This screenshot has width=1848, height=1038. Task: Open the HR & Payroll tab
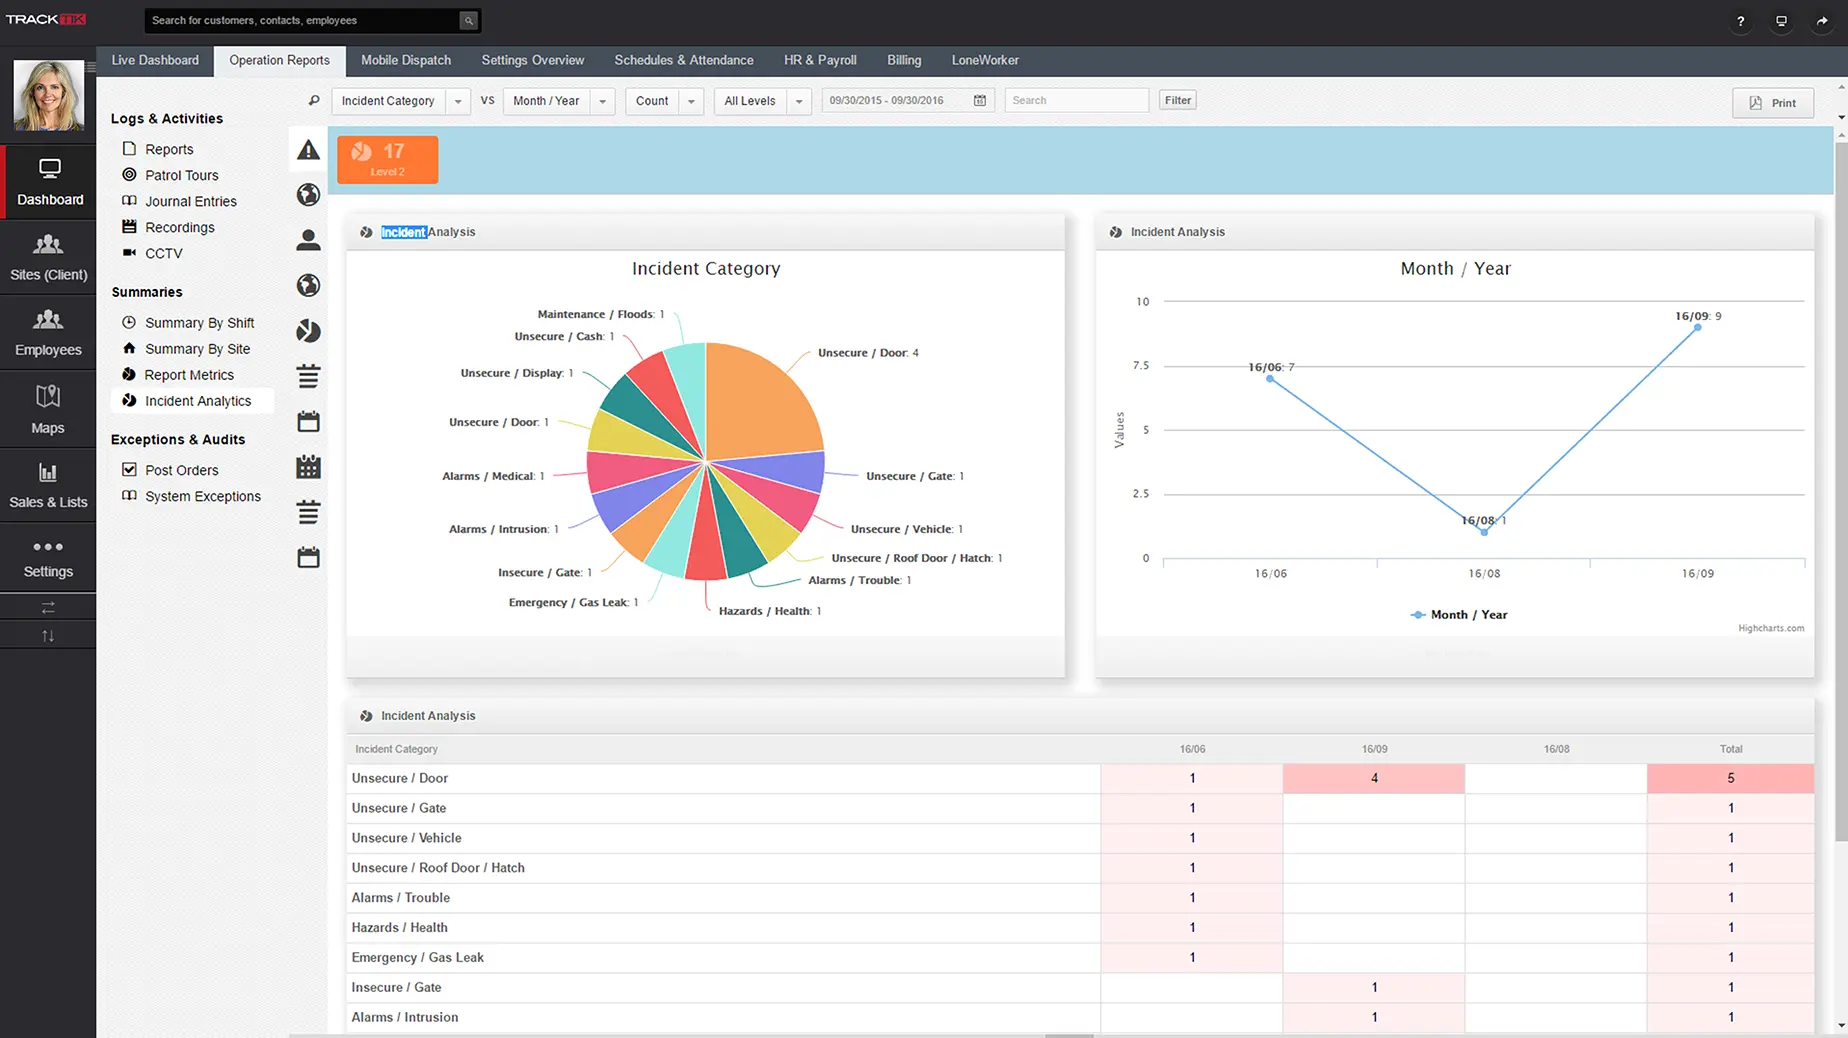click(820, 60)
